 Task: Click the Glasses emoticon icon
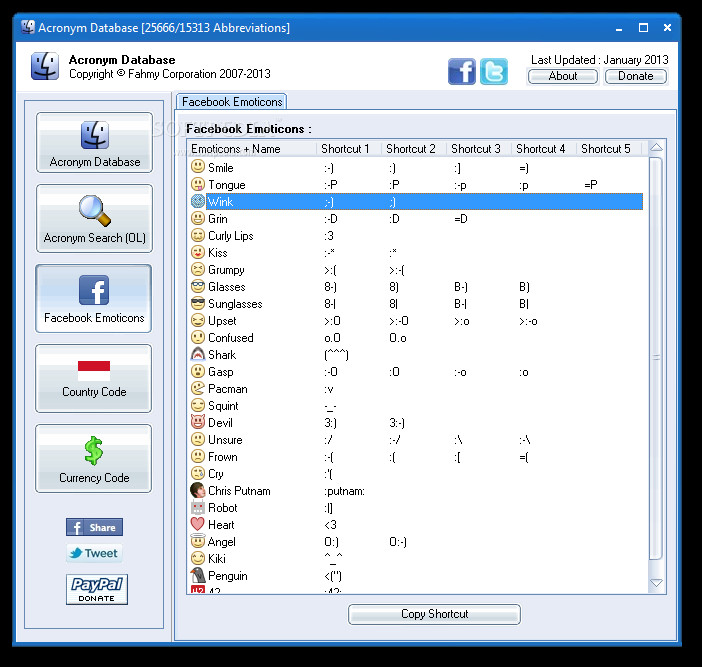pos(198,286)
